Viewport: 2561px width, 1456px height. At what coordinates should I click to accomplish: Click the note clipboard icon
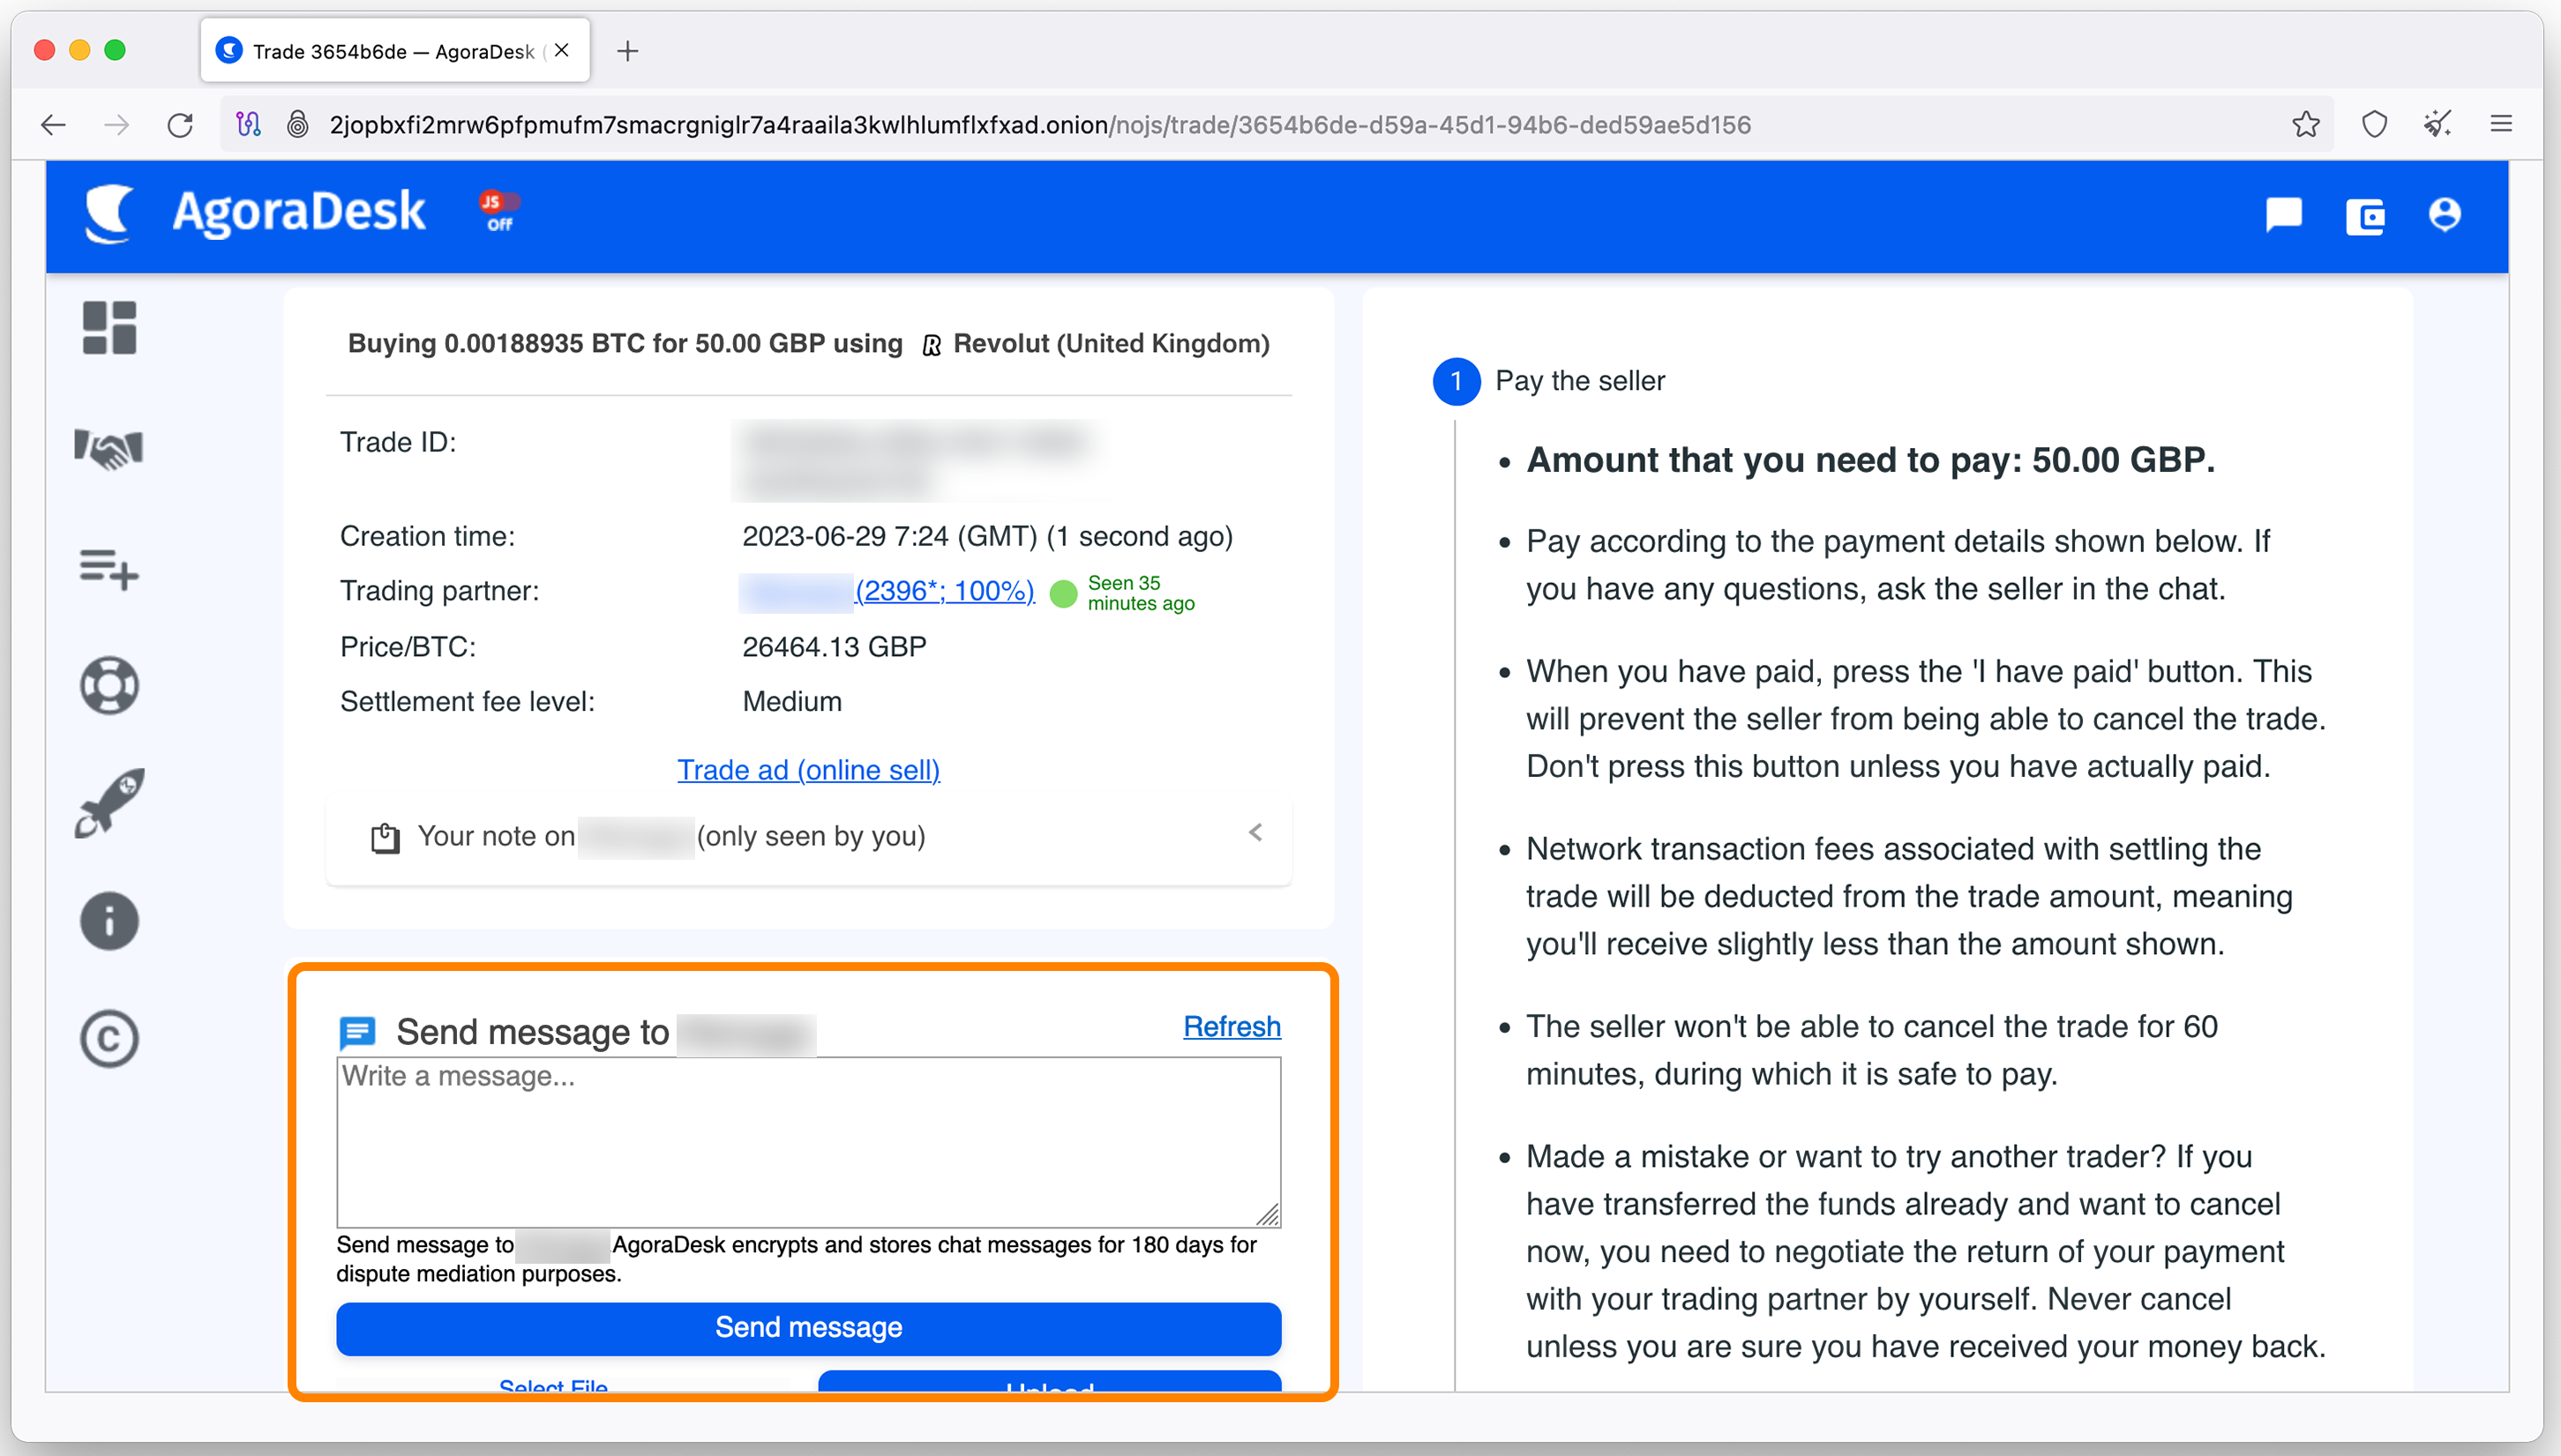pyautogui.click(x=385, y=837)
